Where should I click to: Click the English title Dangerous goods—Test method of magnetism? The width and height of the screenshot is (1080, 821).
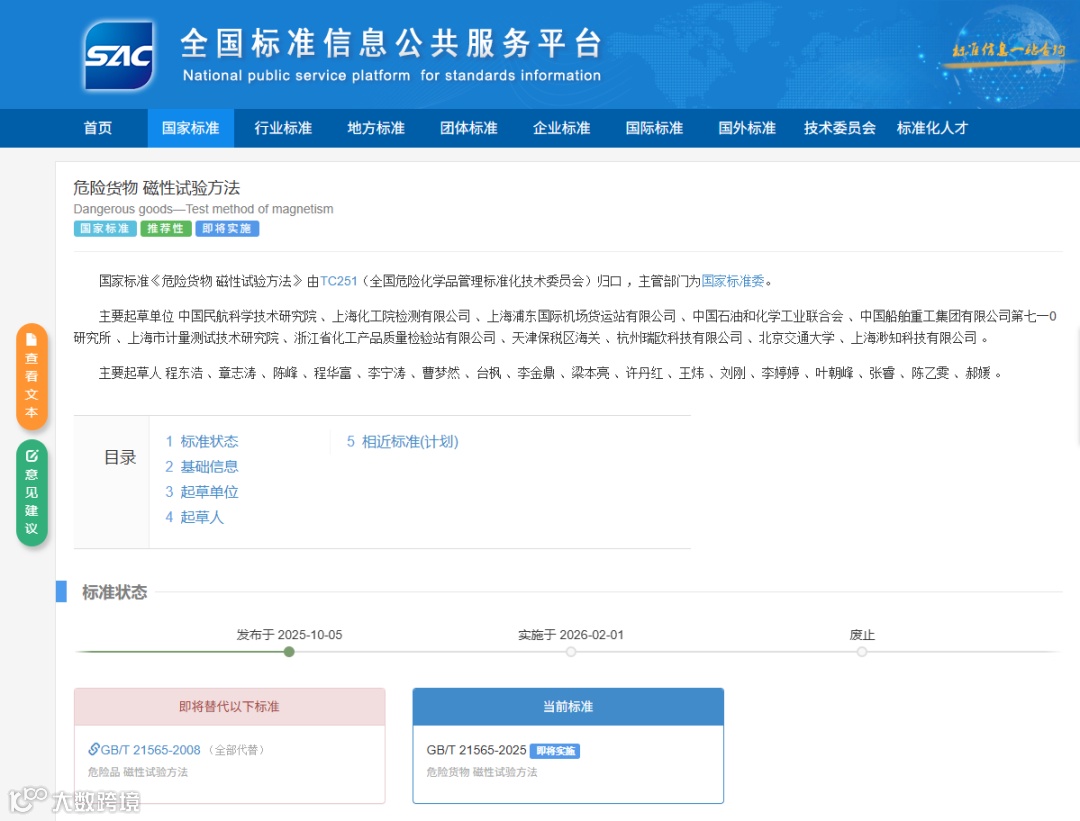point(203,209)
